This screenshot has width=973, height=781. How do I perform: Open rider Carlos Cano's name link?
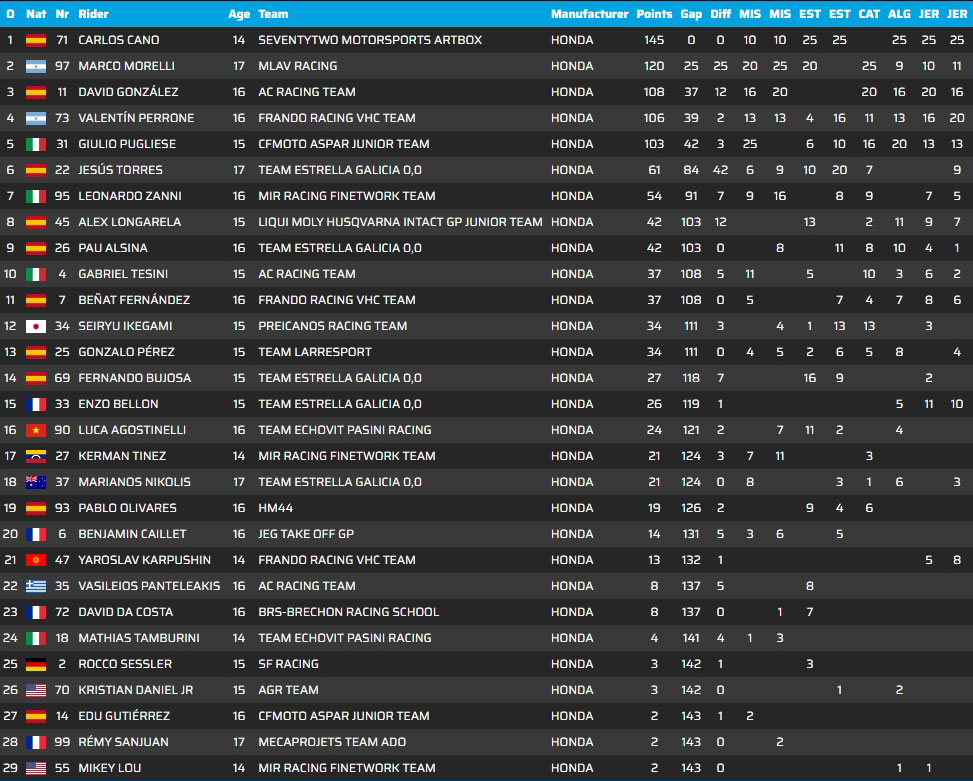118,40
